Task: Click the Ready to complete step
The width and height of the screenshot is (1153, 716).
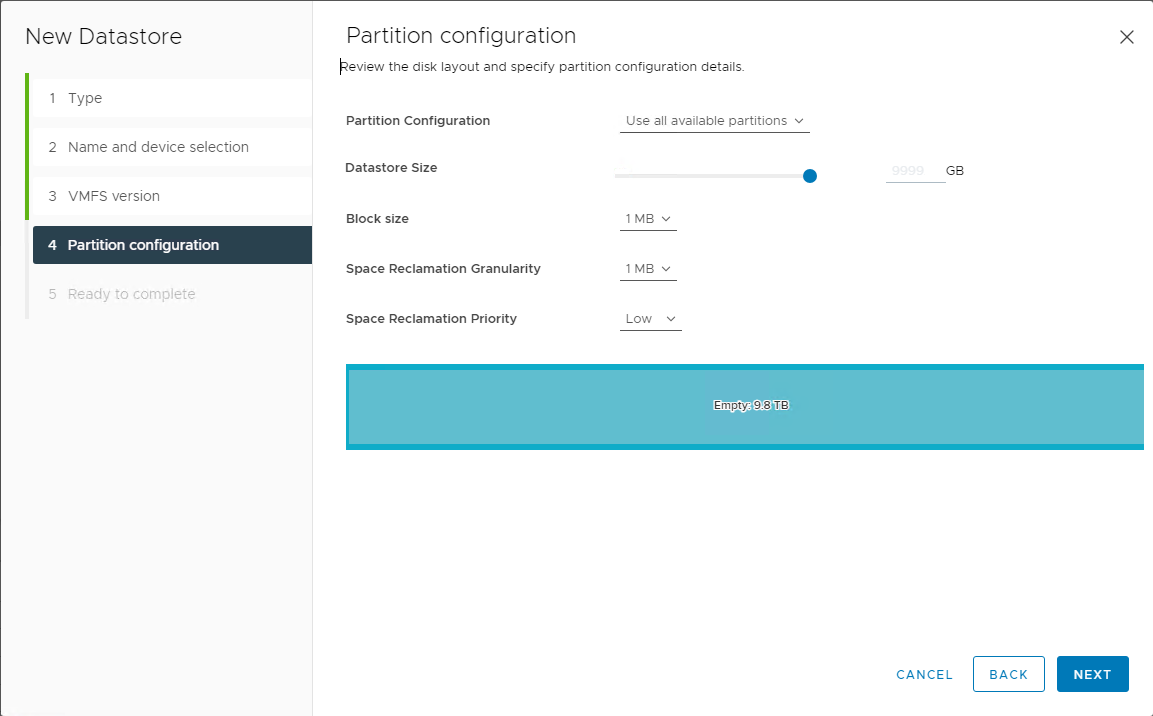Action: (131, 294)
